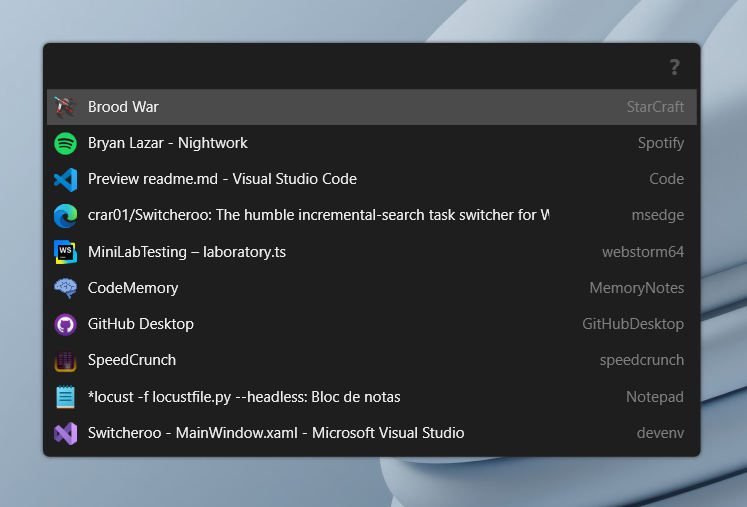747x507 pixels.
Task: Switch to MiniLabTesting – laboratory.ts
Action: (x=187, y=252)
